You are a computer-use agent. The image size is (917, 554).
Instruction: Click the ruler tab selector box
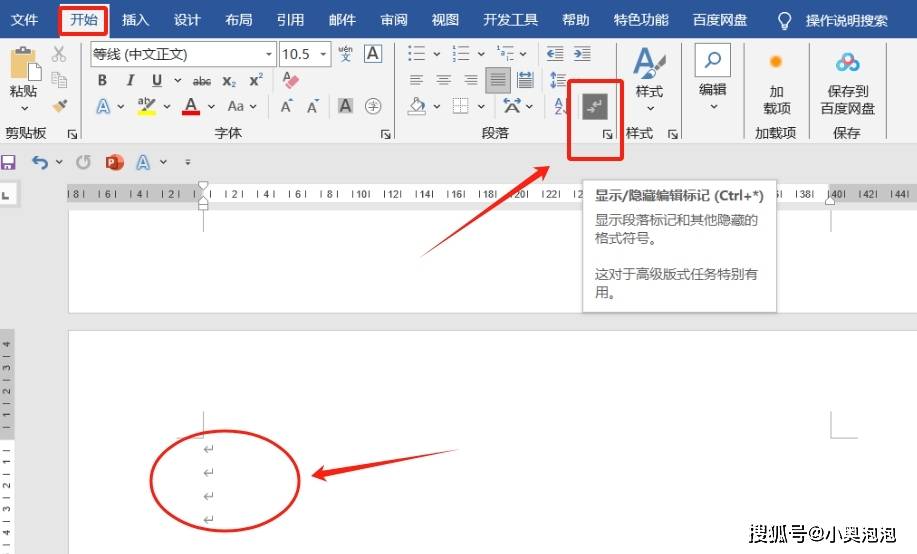(7, 194)
